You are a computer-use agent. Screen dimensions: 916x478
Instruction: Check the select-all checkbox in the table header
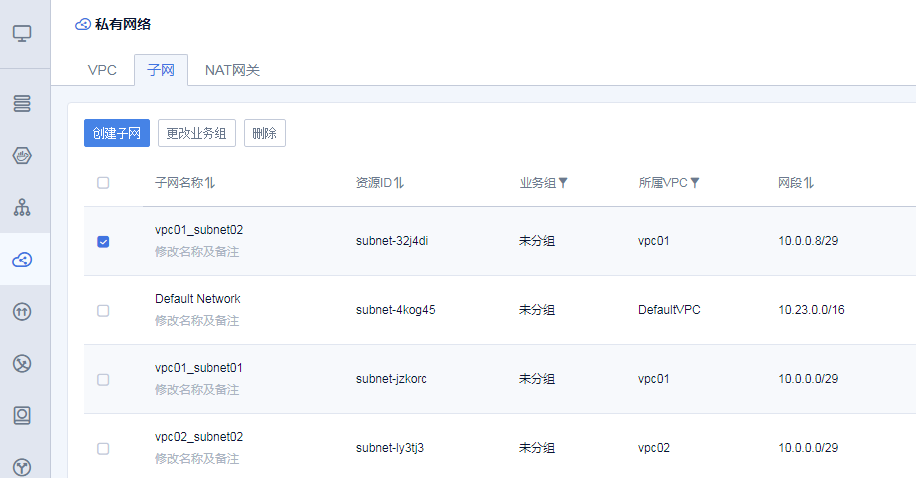(103, 183)
